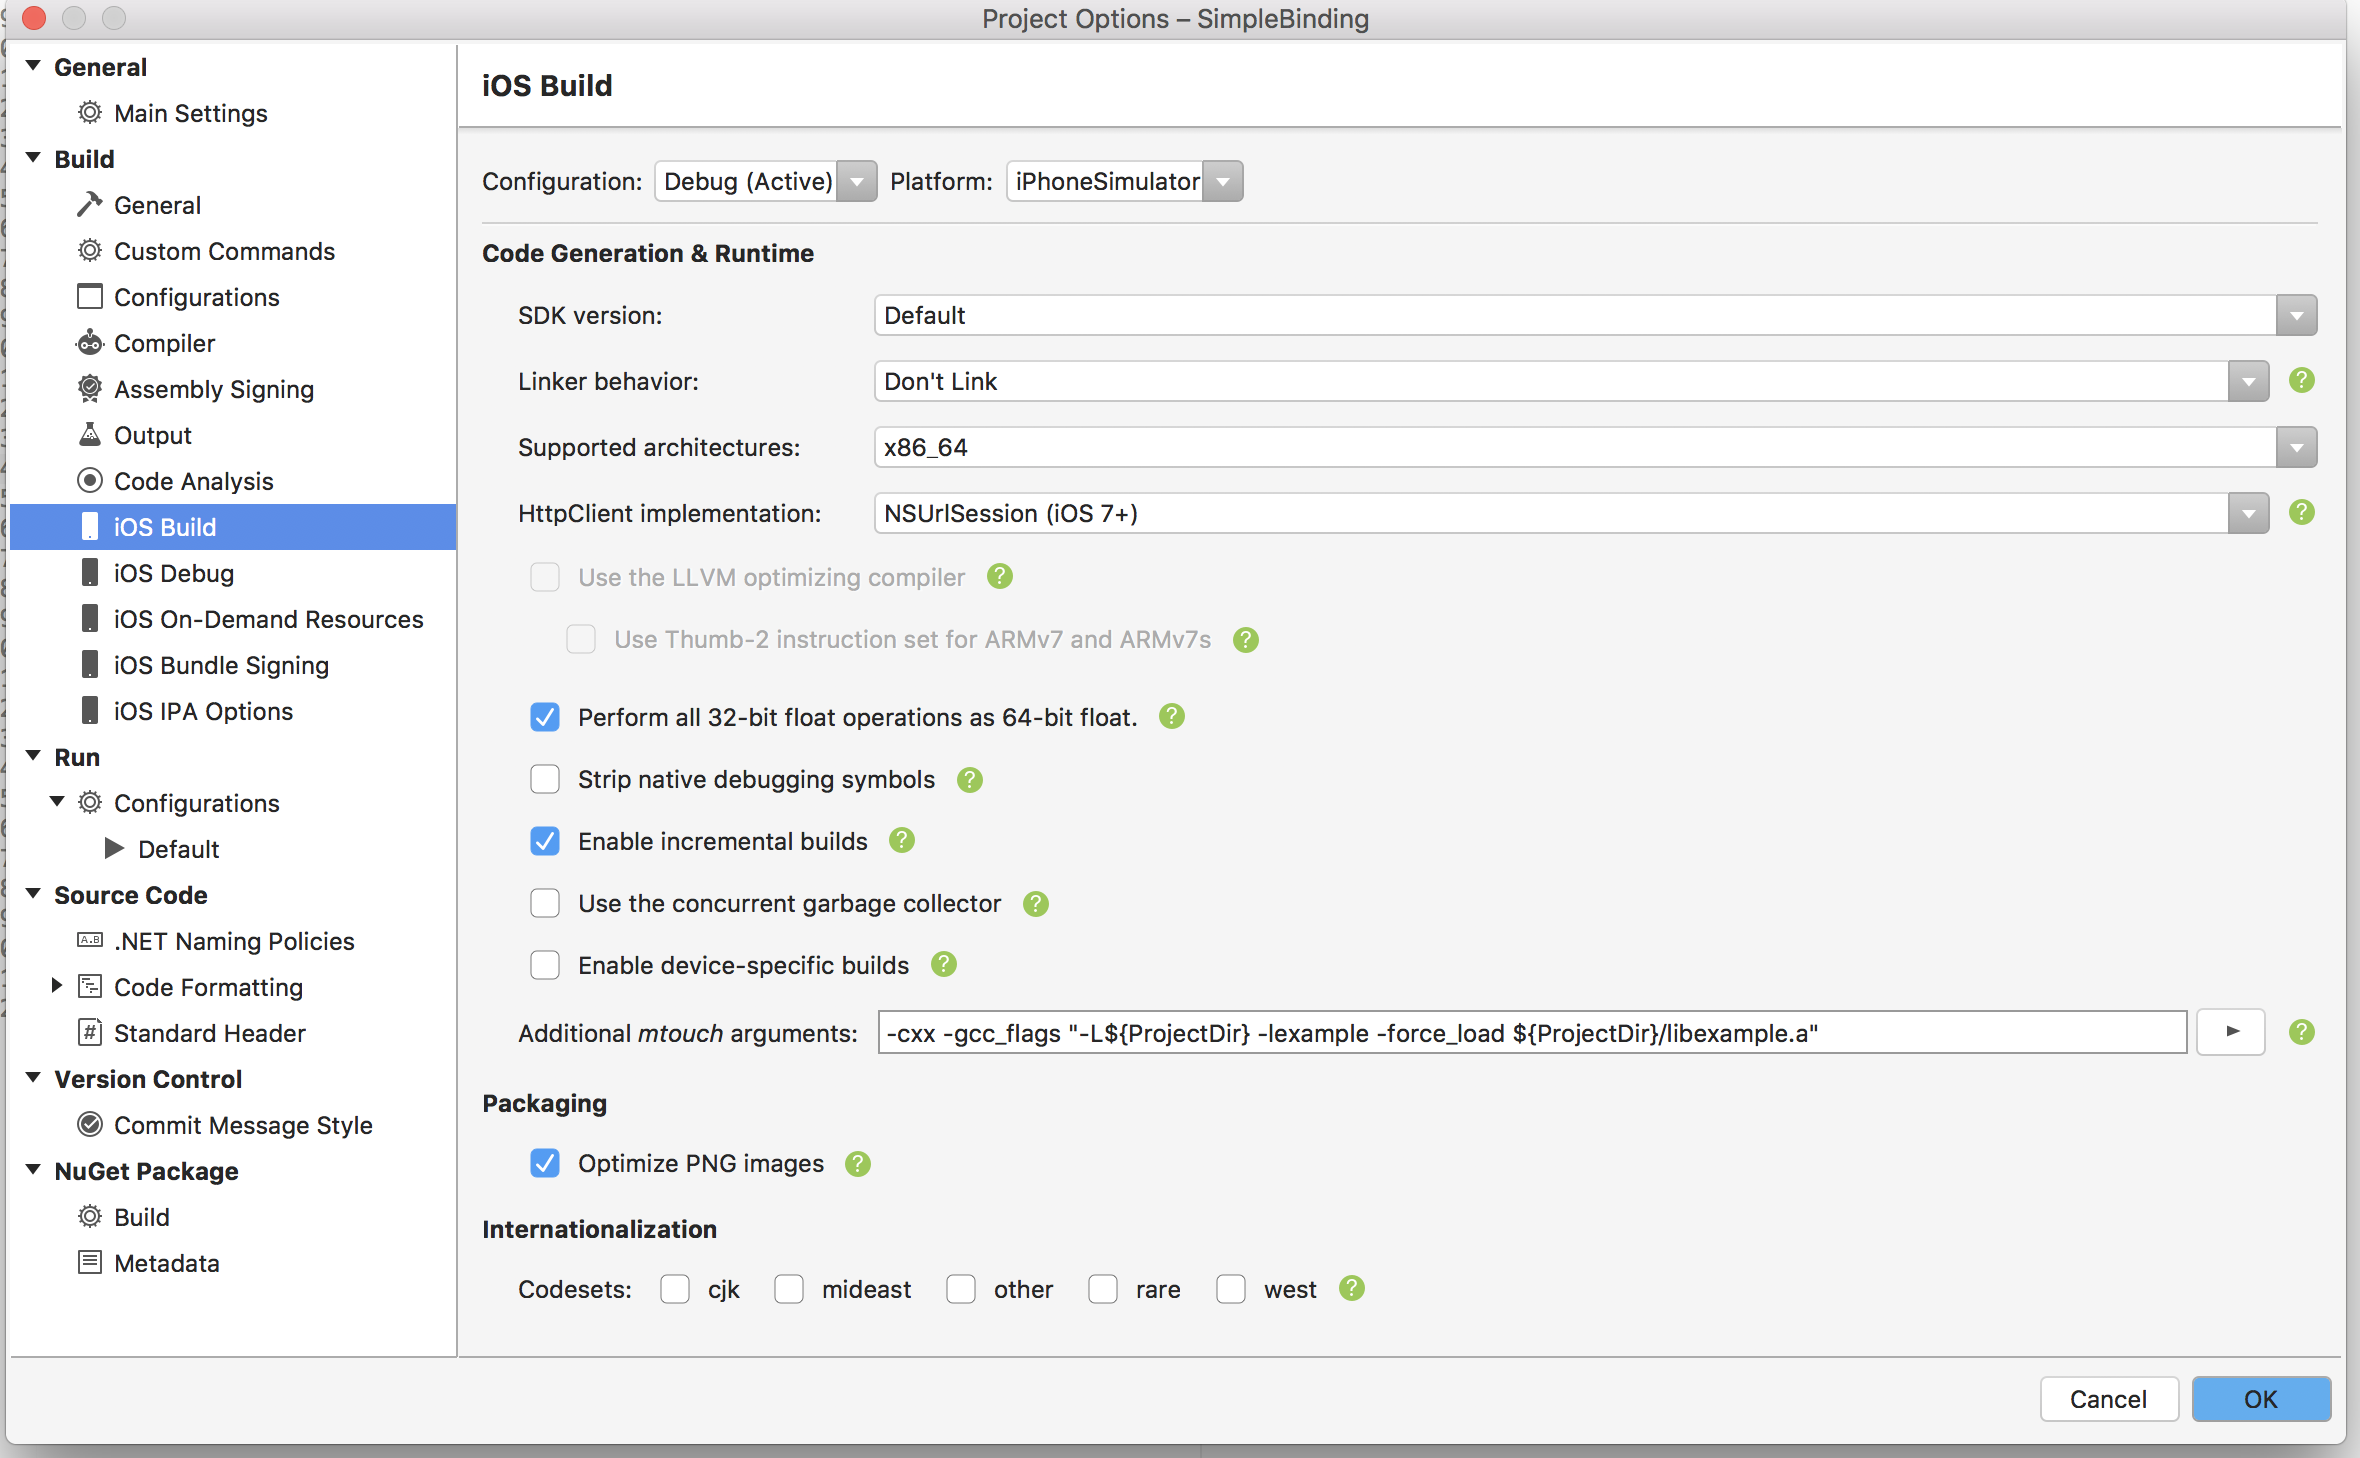The height and width of the screenshot is (1458, 2360).
Task: Uncheck Perform 32-bit float operations as 64-bit
Action: [x=545, y=717]
